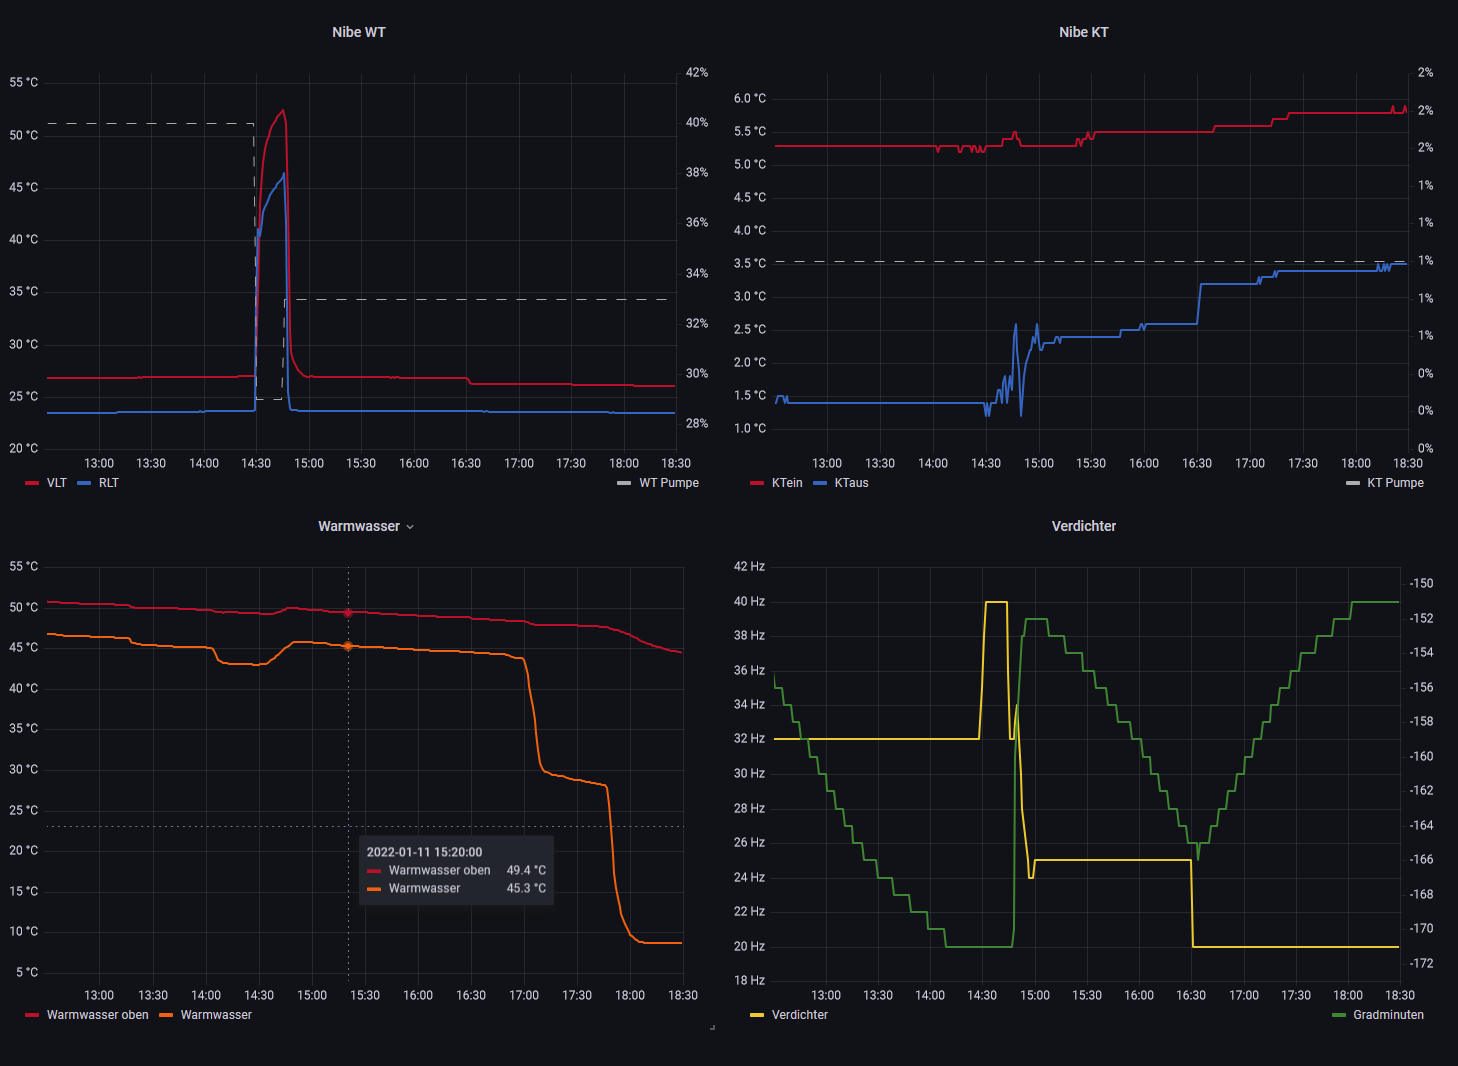1458x1066 pixels.
Task: Click the grey WT Pumpe legend color swatch
Action: point(624,483)
